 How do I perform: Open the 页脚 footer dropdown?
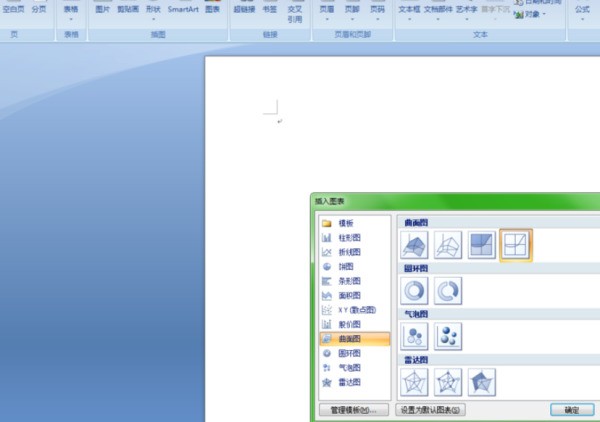(x=352, y=11)
